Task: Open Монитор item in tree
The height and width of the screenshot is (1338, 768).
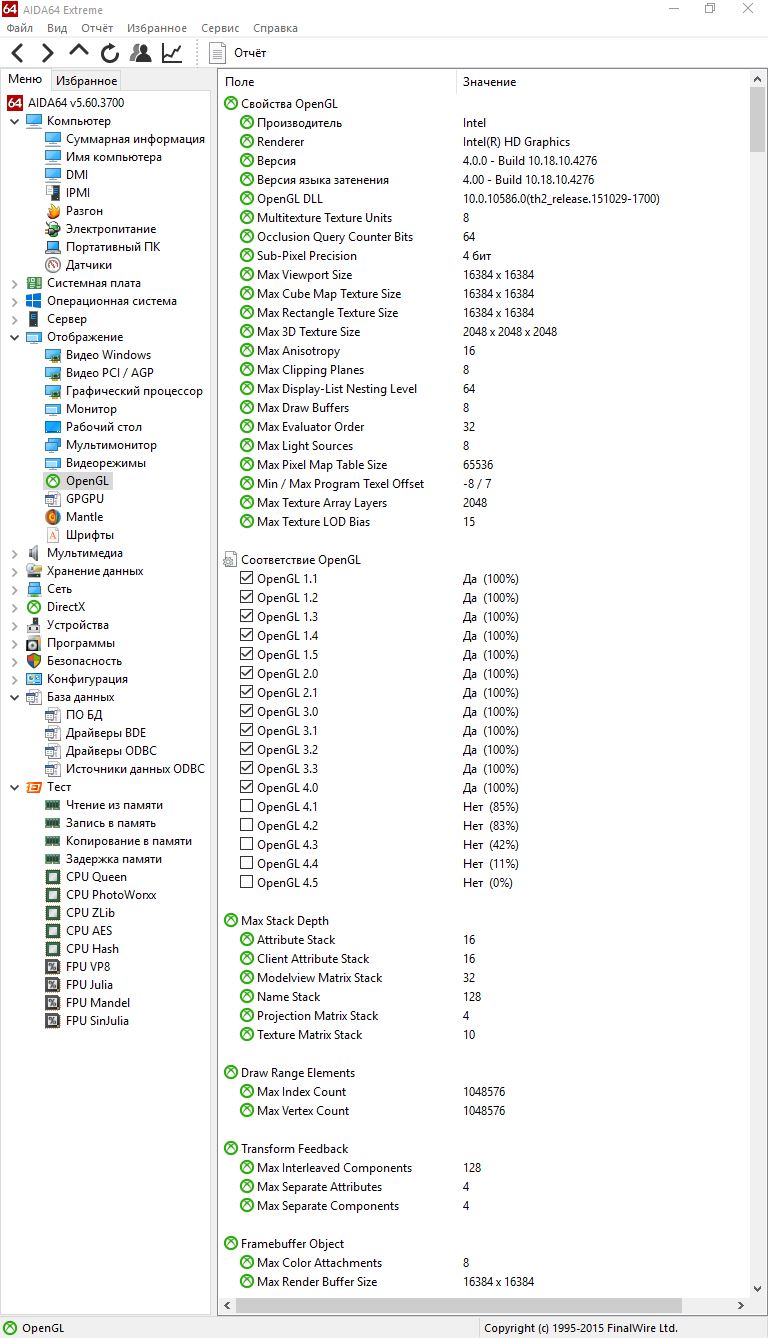Action: click(x=91, y=409)
